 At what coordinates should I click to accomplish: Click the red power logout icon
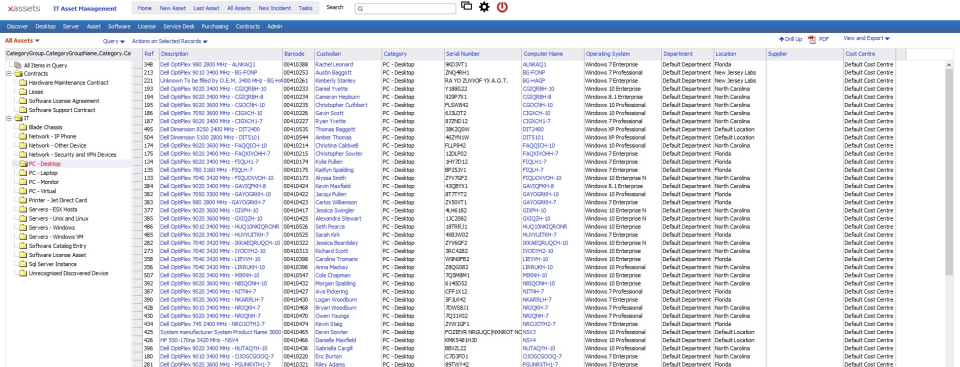tap(502, 7)
